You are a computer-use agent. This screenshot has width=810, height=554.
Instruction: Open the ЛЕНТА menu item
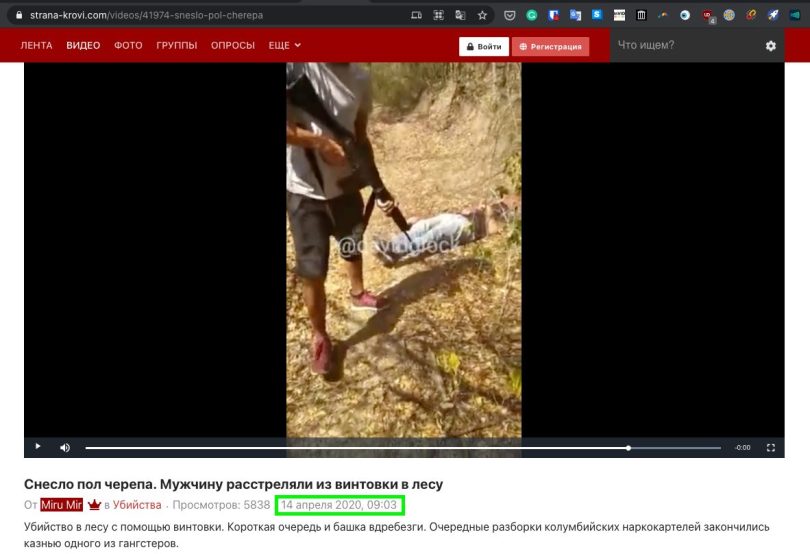37,46
